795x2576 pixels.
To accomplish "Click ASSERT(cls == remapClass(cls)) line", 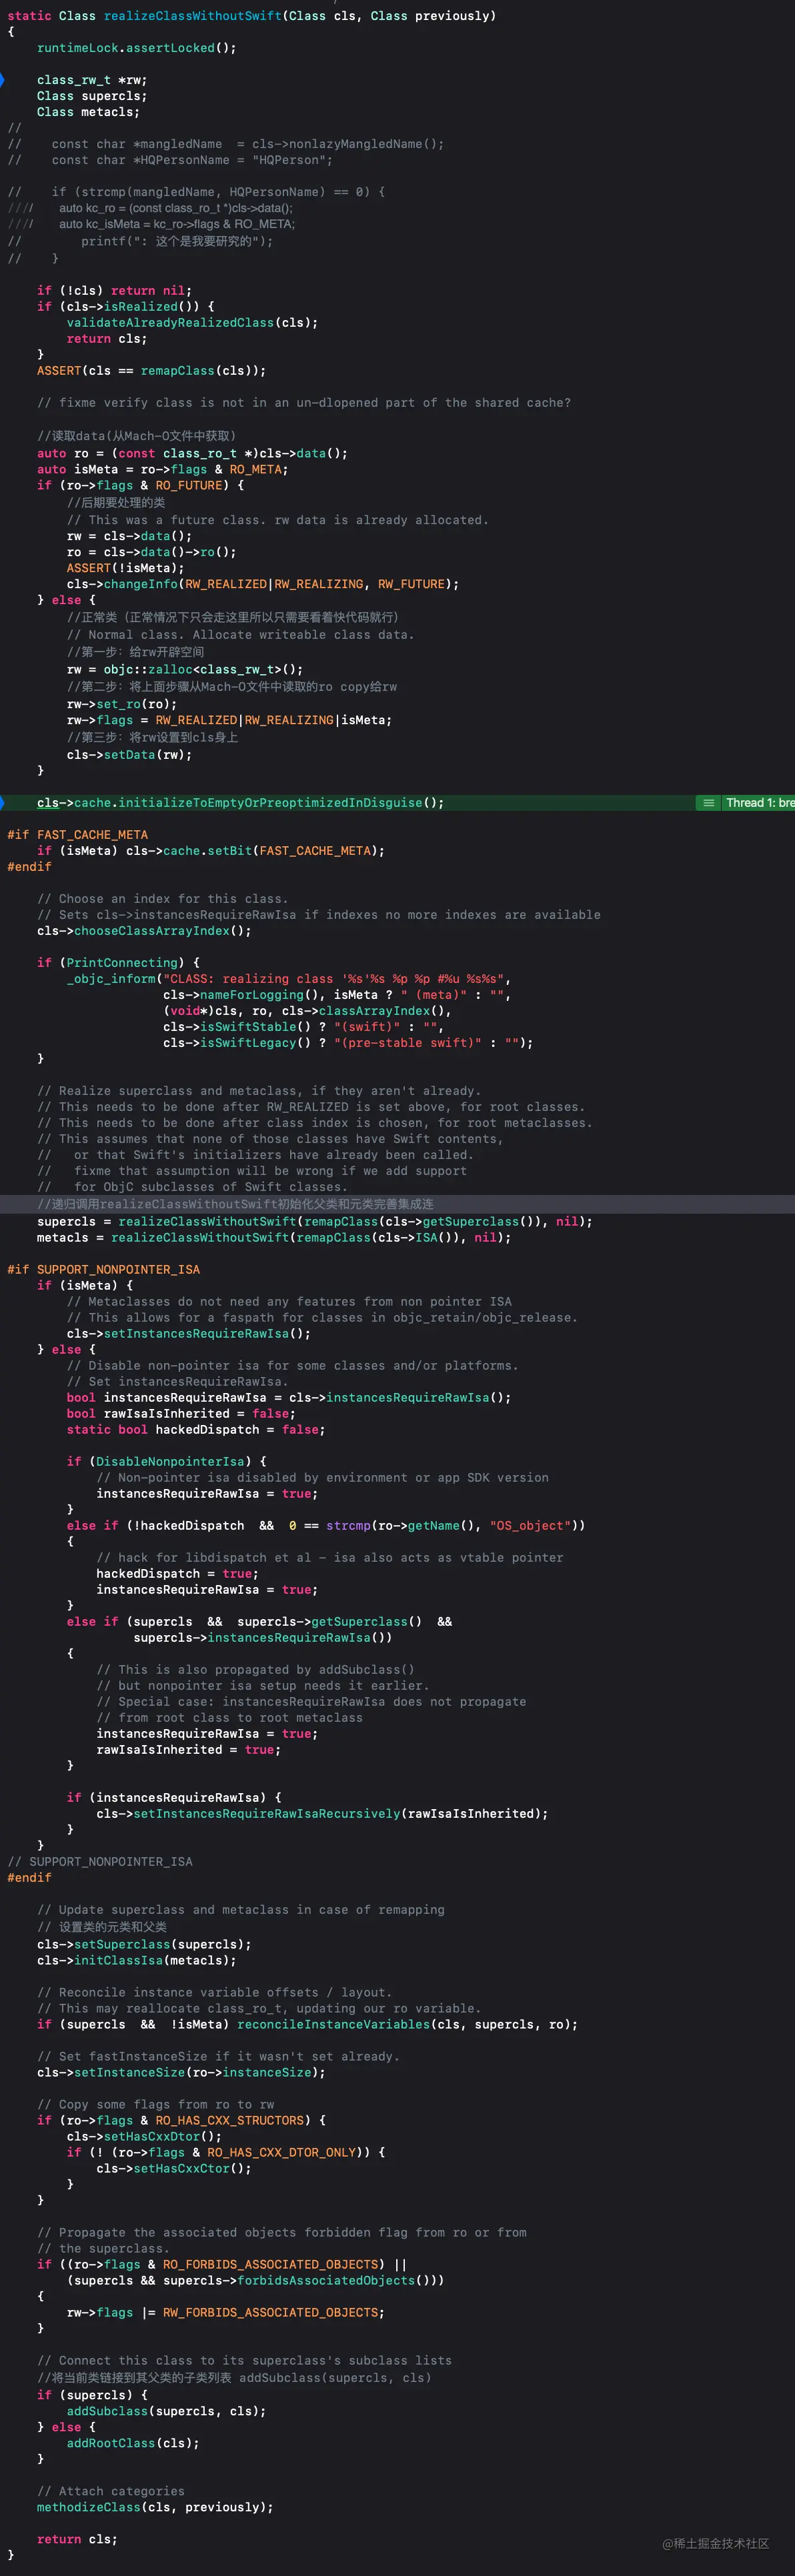I will click(x=151, y=371).
